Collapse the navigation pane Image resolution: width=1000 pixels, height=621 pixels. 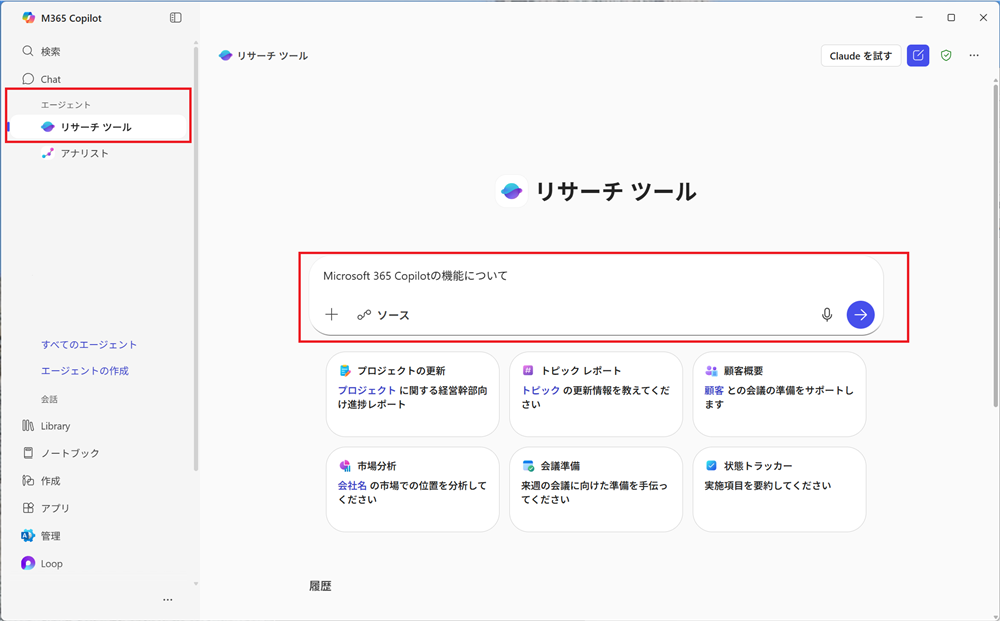[175, 17]
